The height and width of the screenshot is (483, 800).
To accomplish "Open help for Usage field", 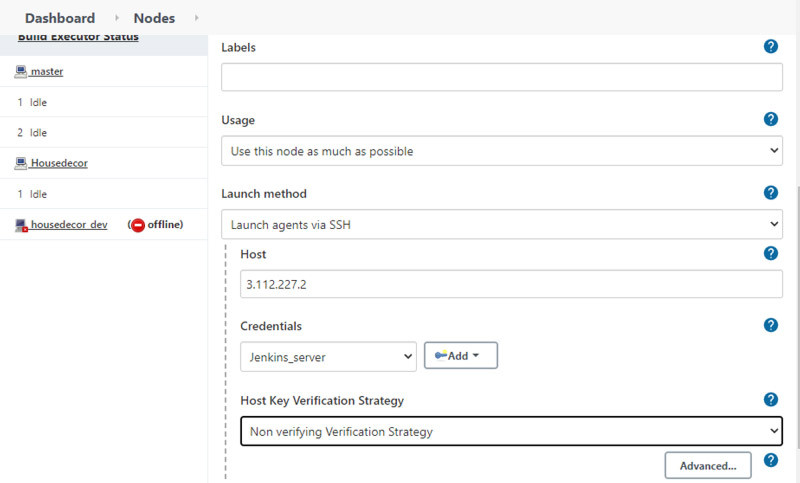I will [x=770, y=119].
